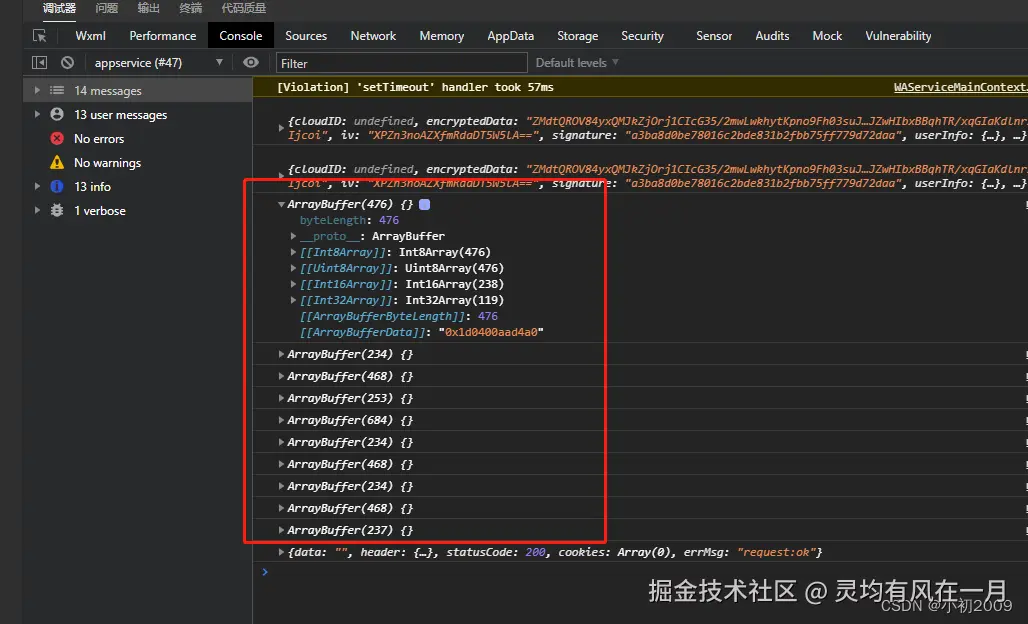Expand the 1 verbose group
The width and height of the screenshot is (1028, 624).
[37, 210]
